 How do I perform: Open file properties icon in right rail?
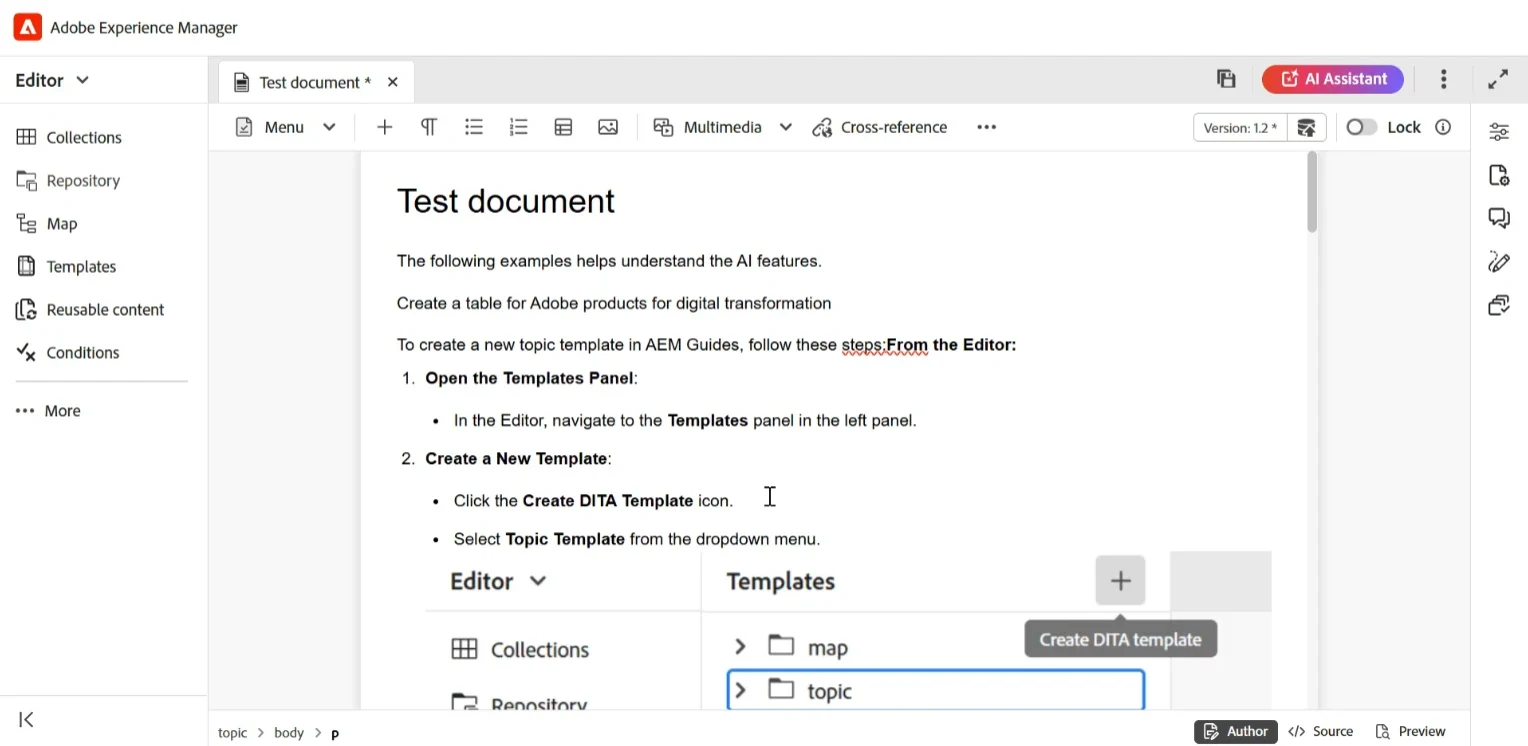[x=1499, y=175]
